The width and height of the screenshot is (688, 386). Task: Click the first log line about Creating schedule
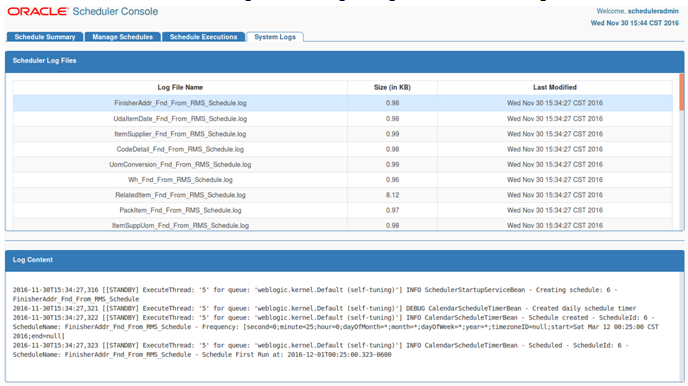(x=315, y=294)
